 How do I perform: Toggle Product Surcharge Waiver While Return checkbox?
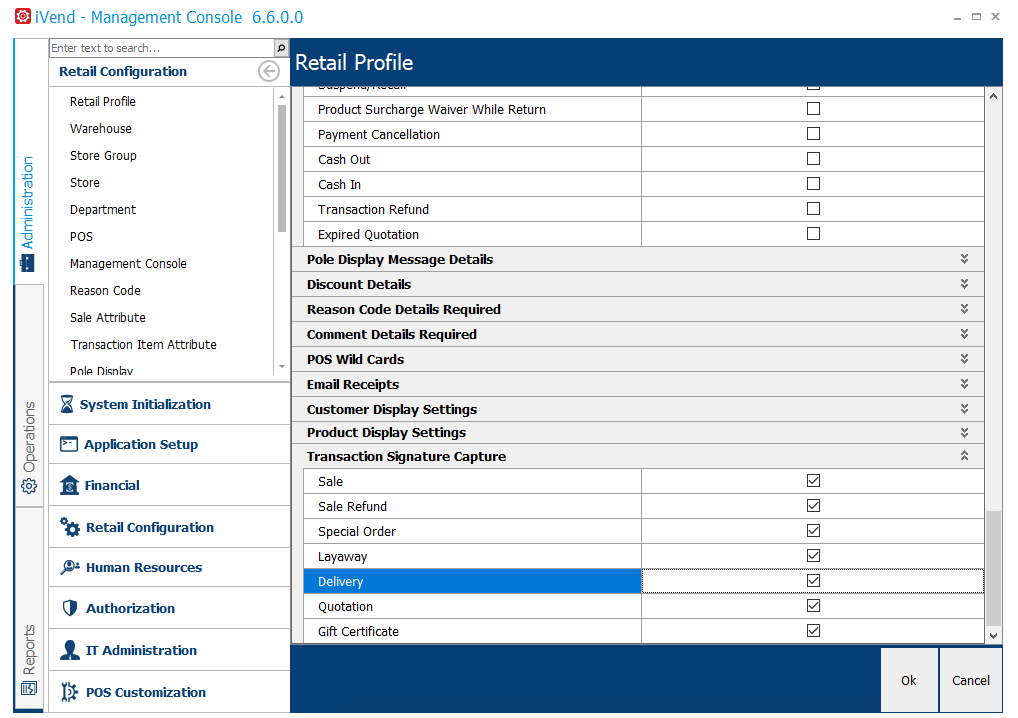[813, 108]
